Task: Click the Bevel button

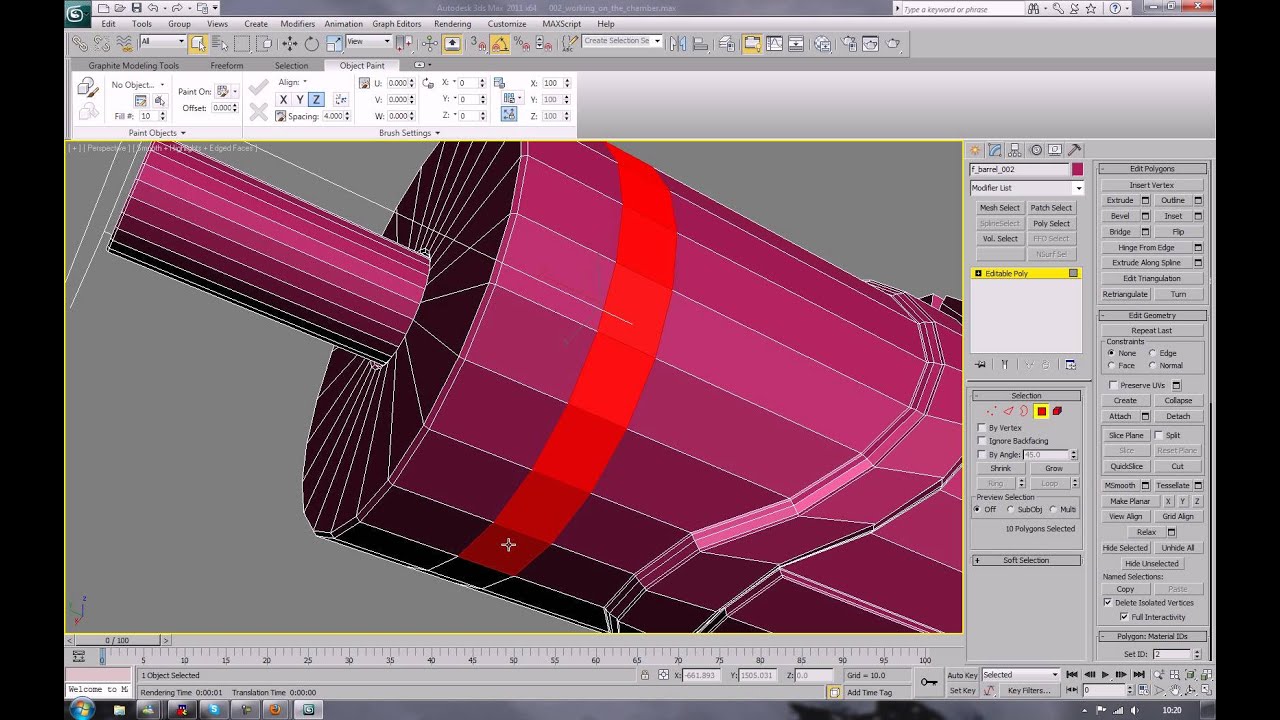Action: tap(1120, 216)
